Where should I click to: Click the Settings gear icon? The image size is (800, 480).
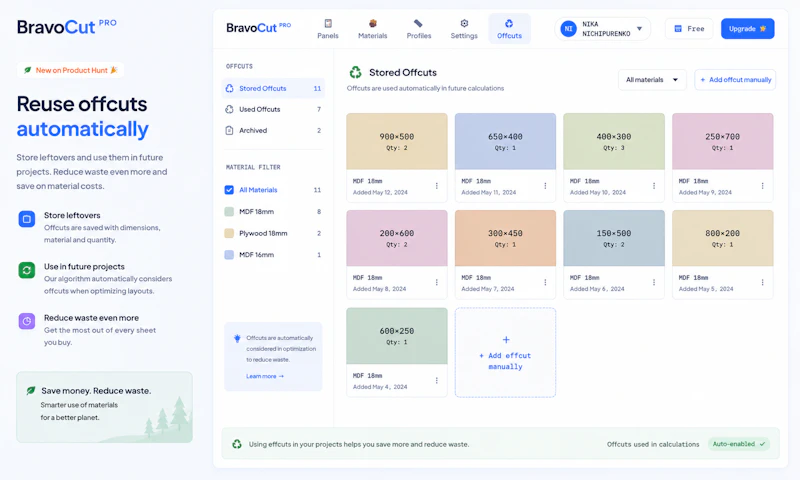click(464, 23)
